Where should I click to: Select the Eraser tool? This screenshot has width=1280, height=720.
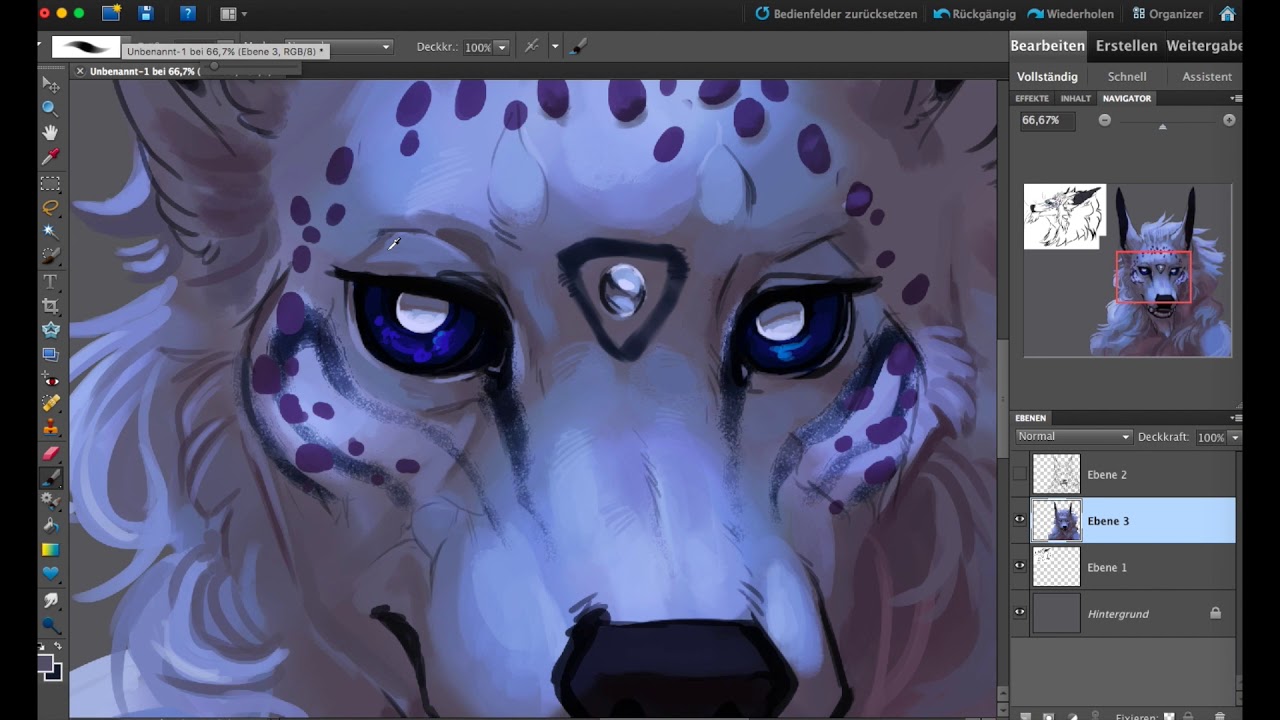[x=50, y=454]
